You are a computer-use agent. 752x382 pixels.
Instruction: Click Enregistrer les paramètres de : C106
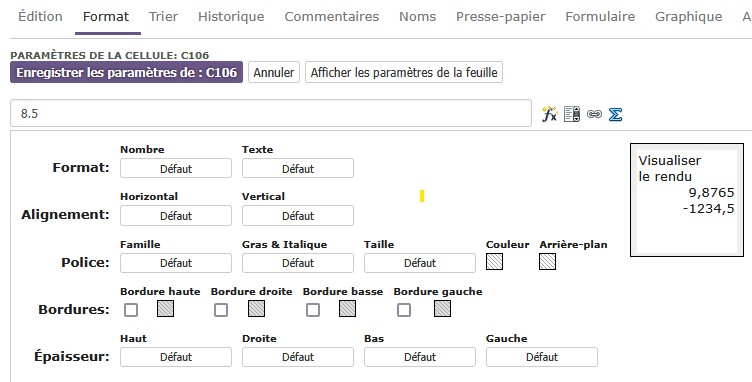pyautogui.click(x=127, y=72)
